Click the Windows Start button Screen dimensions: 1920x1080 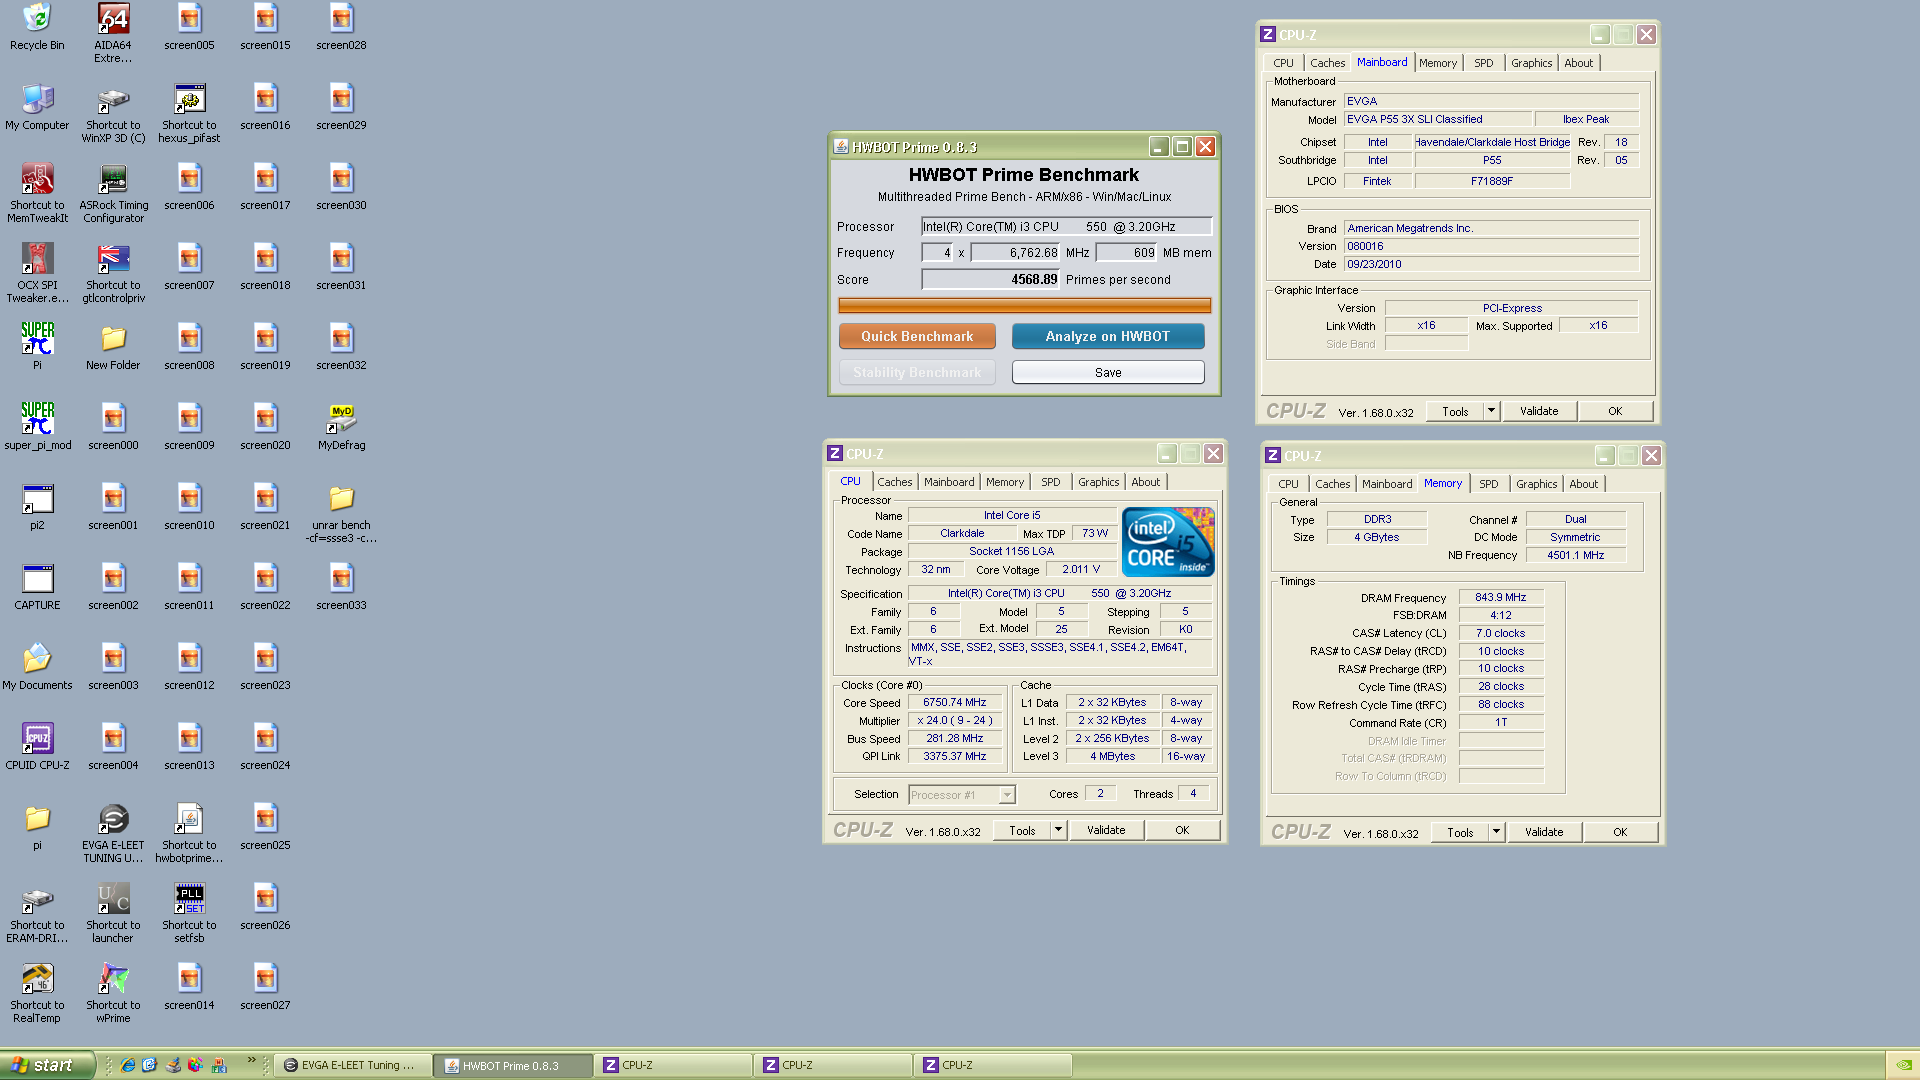pyautogui.click(x=47, y=1065)
